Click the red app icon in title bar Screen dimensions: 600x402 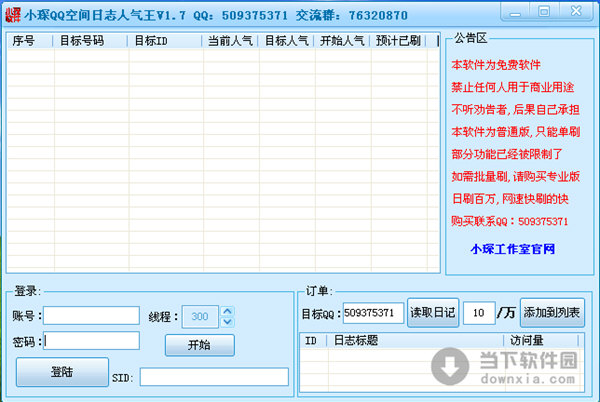pos(13,15)
